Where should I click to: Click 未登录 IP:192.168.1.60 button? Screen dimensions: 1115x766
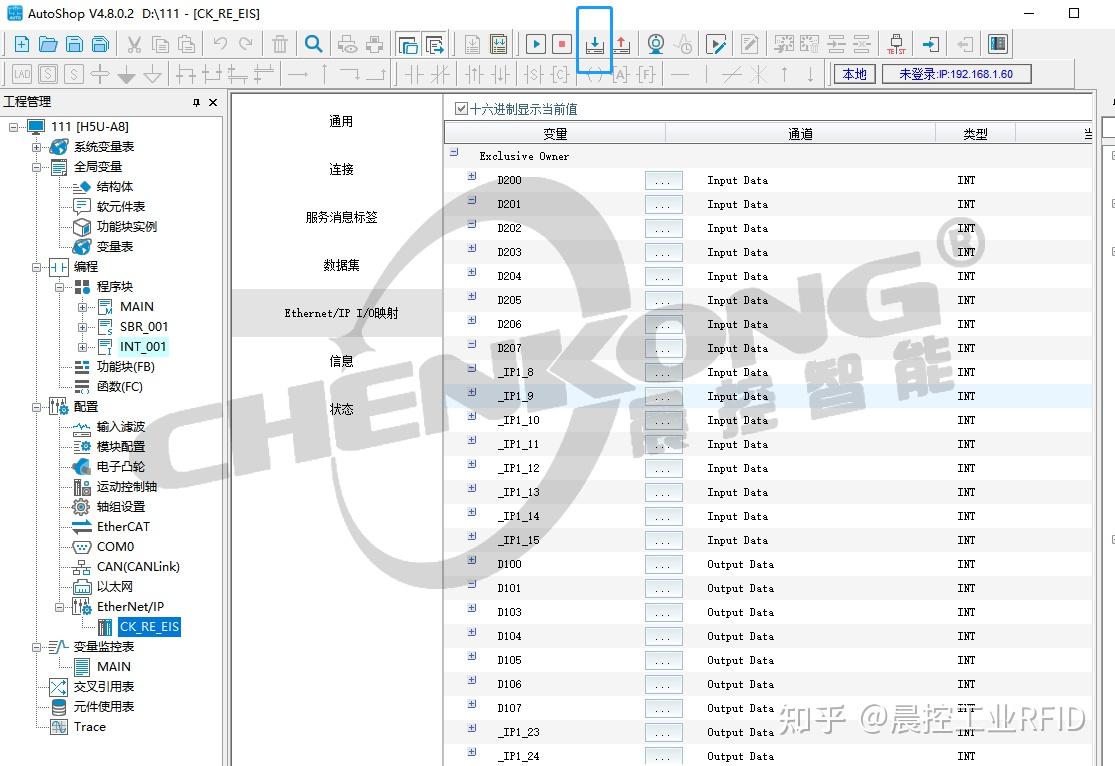click(x=956, y=74)
